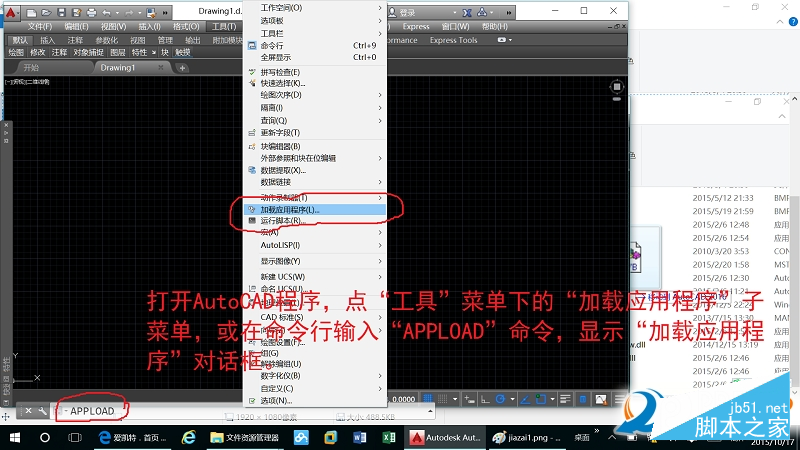Switch to the 注释 ribbon tab

pyautogui.click(x=75, y=40)
